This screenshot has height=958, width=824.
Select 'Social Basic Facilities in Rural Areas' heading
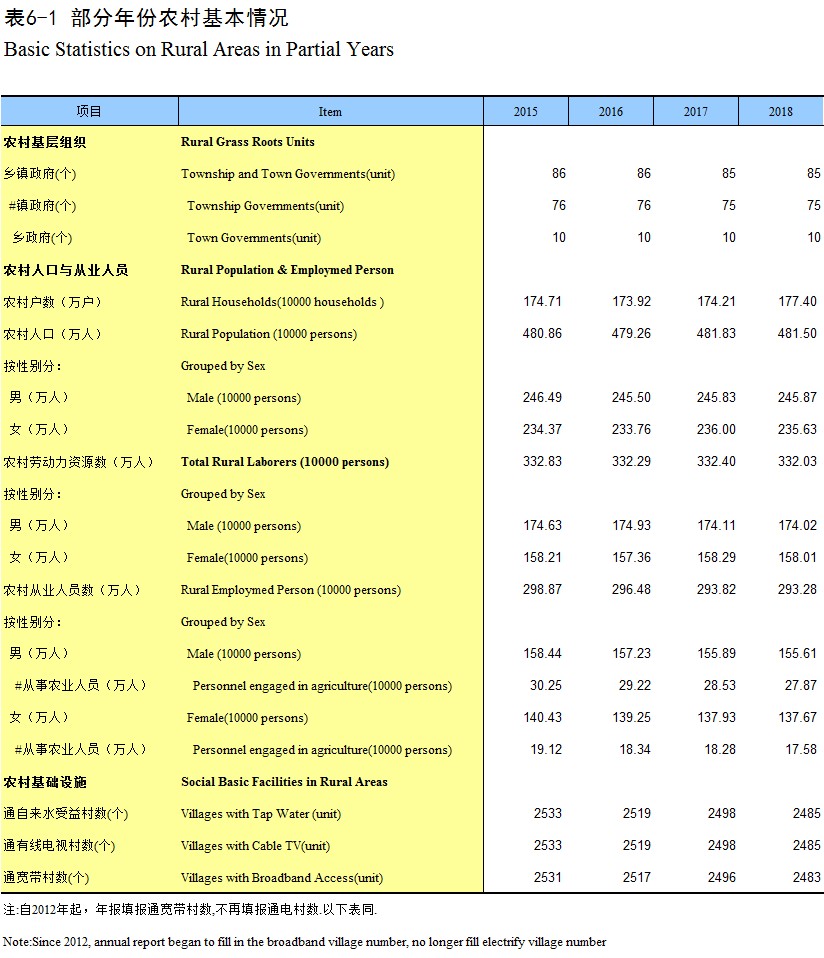284,782
